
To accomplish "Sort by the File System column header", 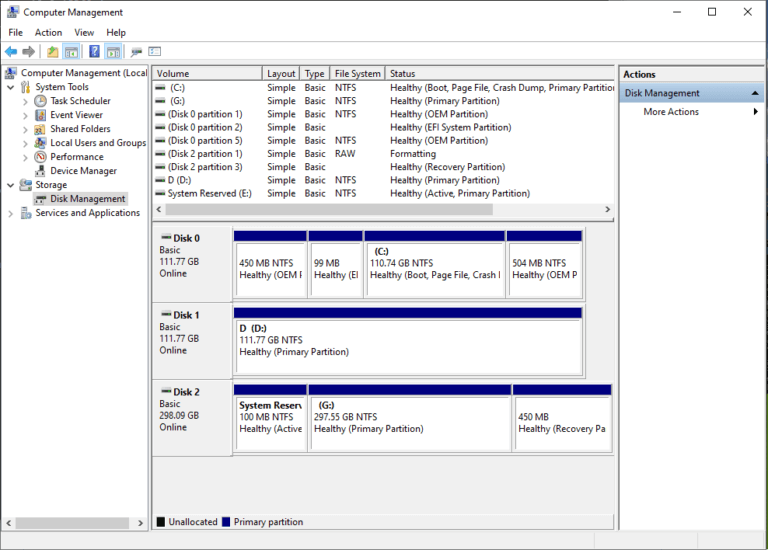I will tap(358, 73).
